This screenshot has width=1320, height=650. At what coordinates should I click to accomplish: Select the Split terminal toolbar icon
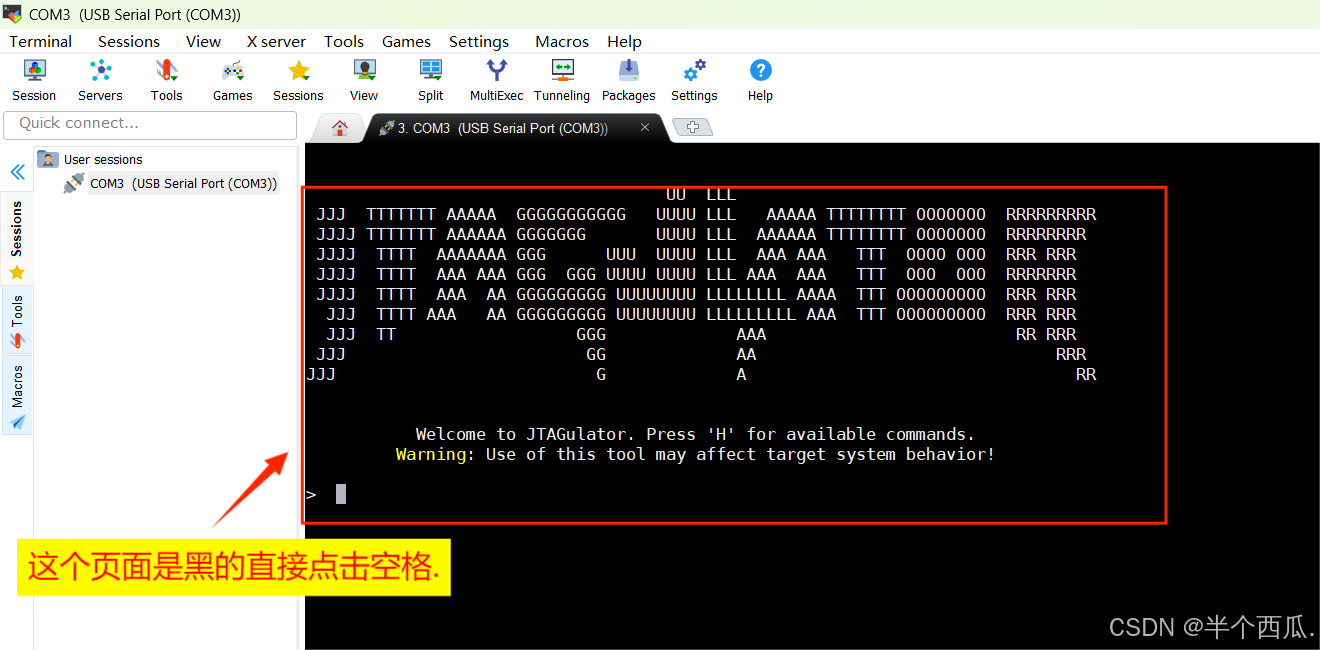pos(431,80)
